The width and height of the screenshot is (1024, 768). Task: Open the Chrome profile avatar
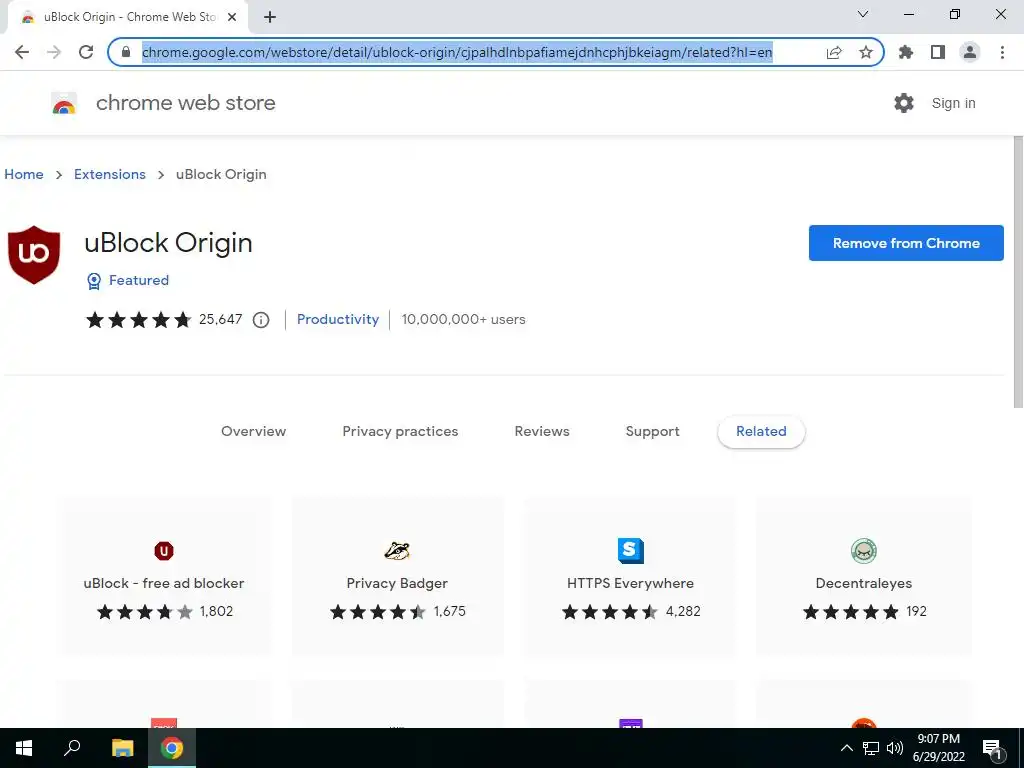(x=970, y=52)
